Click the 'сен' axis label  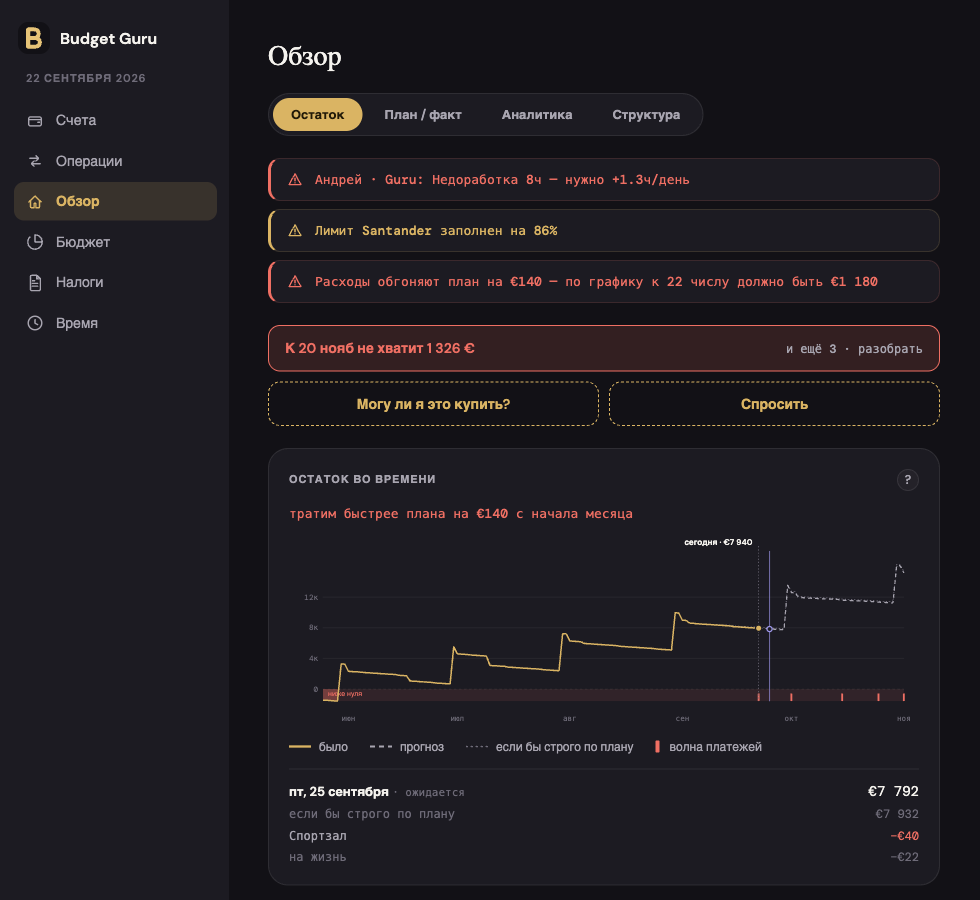pyautogui.click(x=682, y=719)
